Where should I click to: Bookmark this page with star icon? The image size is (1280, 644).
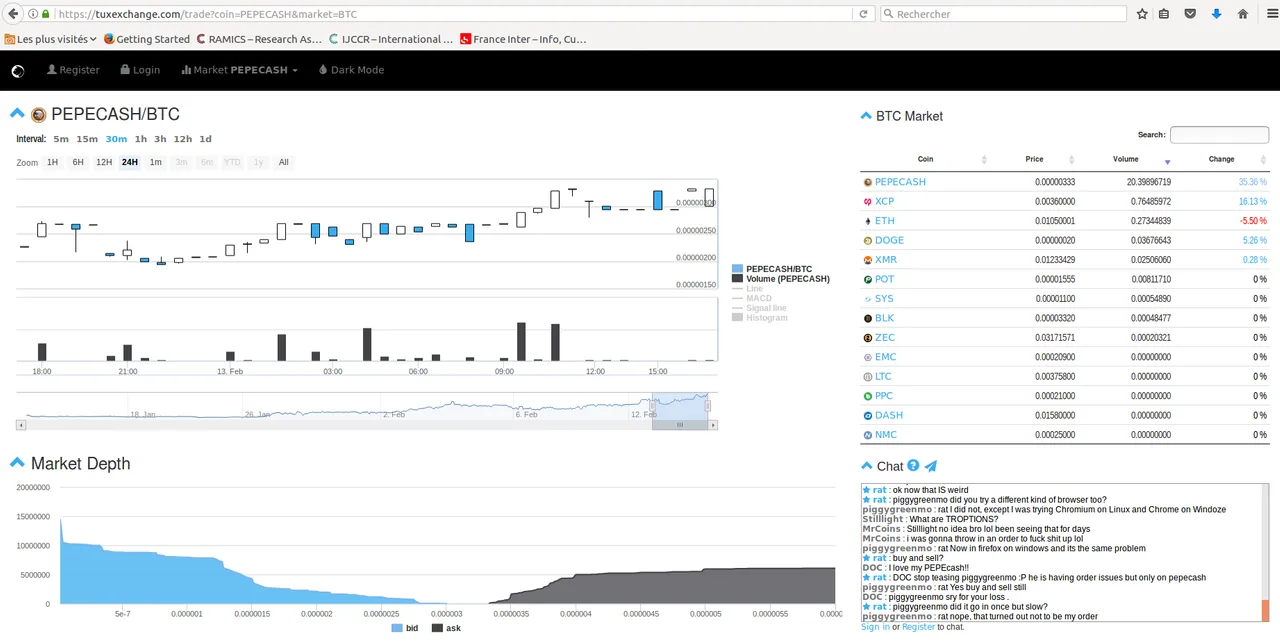[x=1142, y=14]
